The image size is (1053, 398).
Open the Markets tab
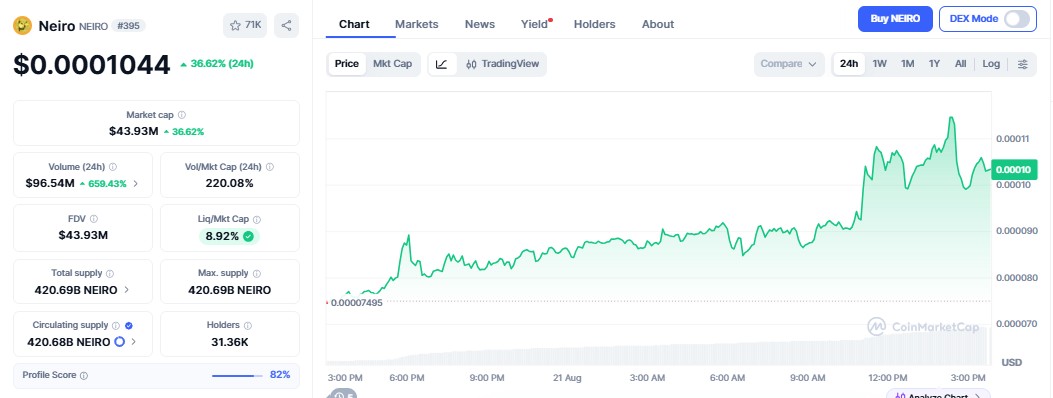point(416,24)
